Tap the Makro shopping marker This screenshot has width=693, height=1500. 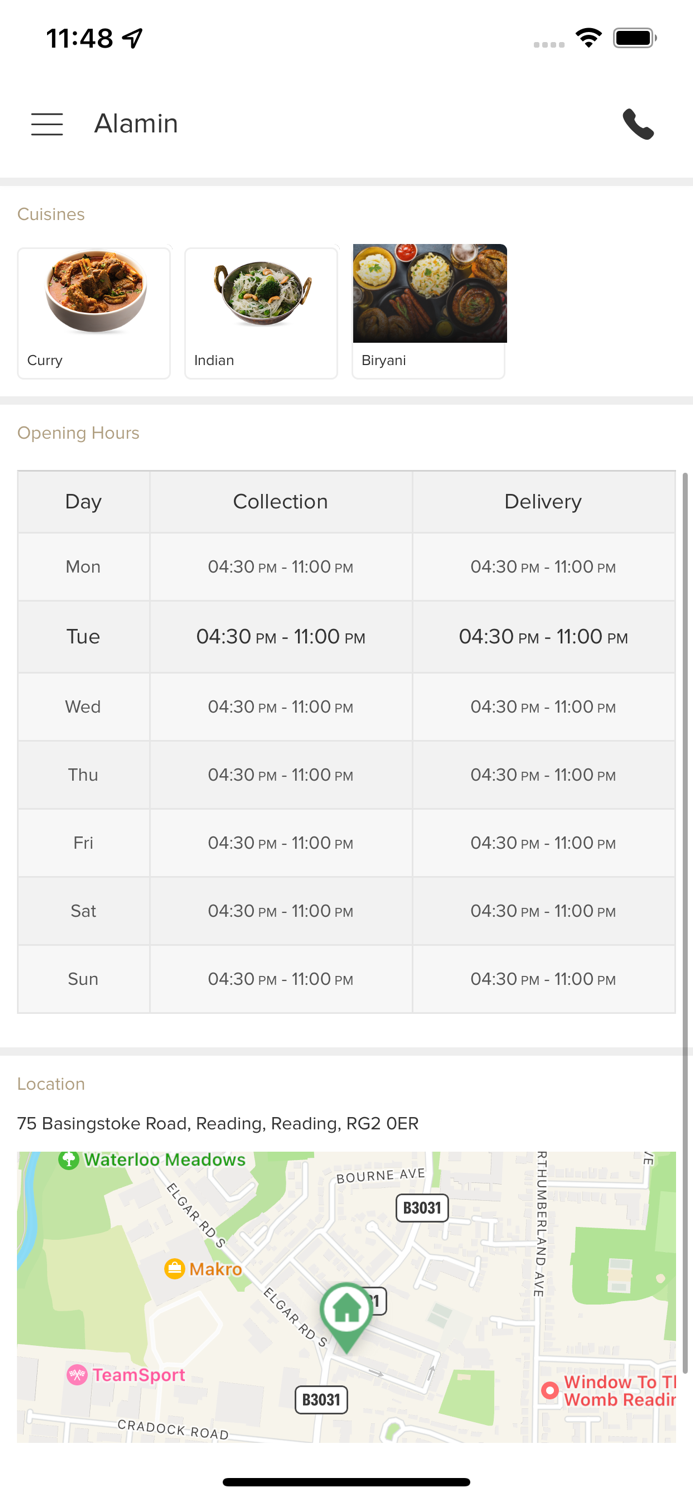175,1269
